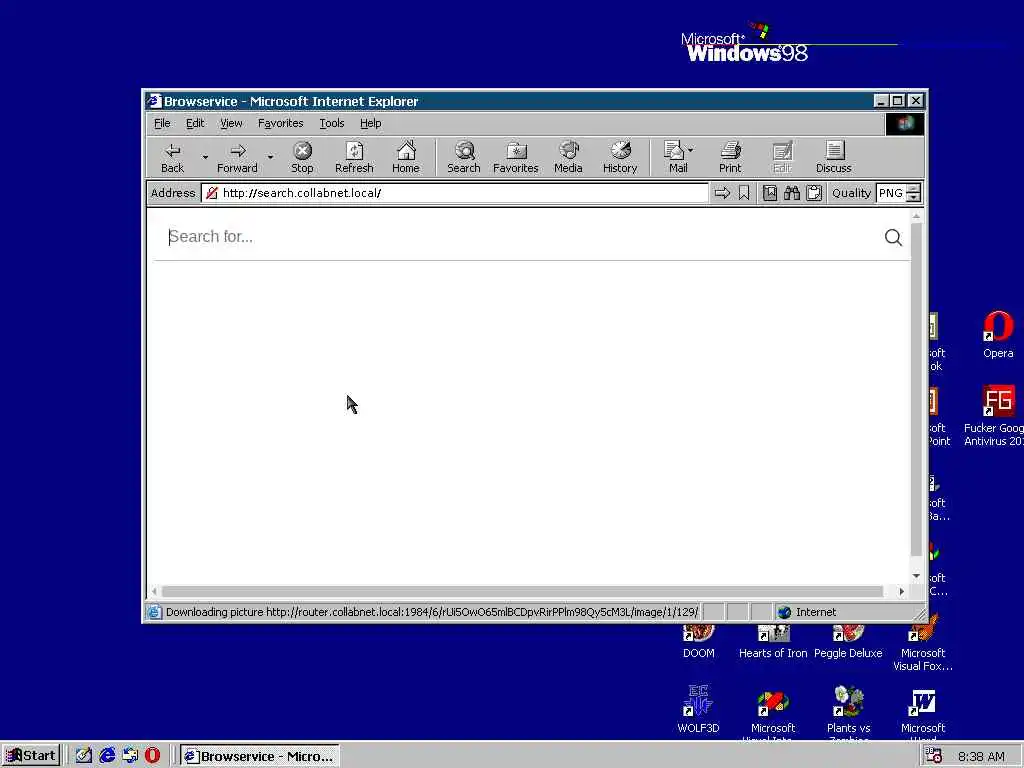
Task: Click the magnifier icon in the page search box
Action: click(893, 237)
